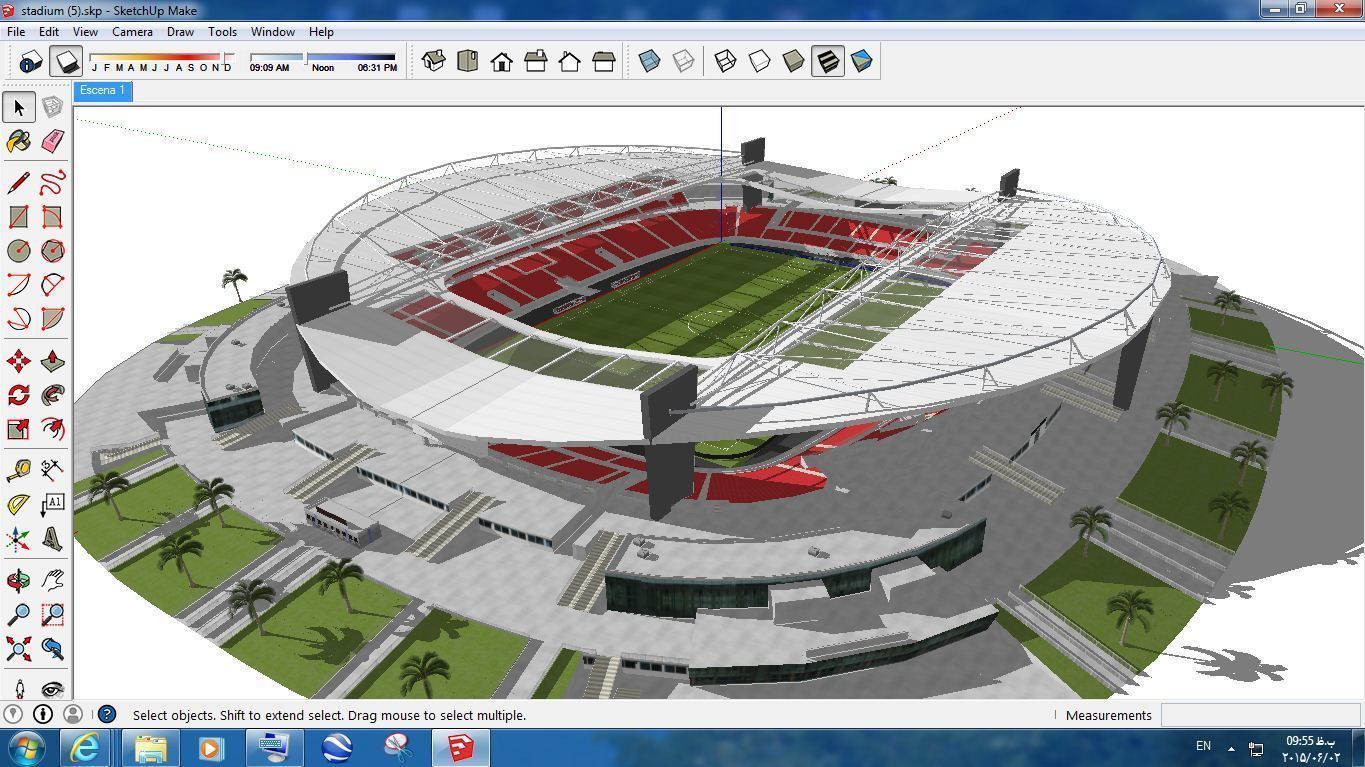Switch to Back view

(x=569, y=61)
